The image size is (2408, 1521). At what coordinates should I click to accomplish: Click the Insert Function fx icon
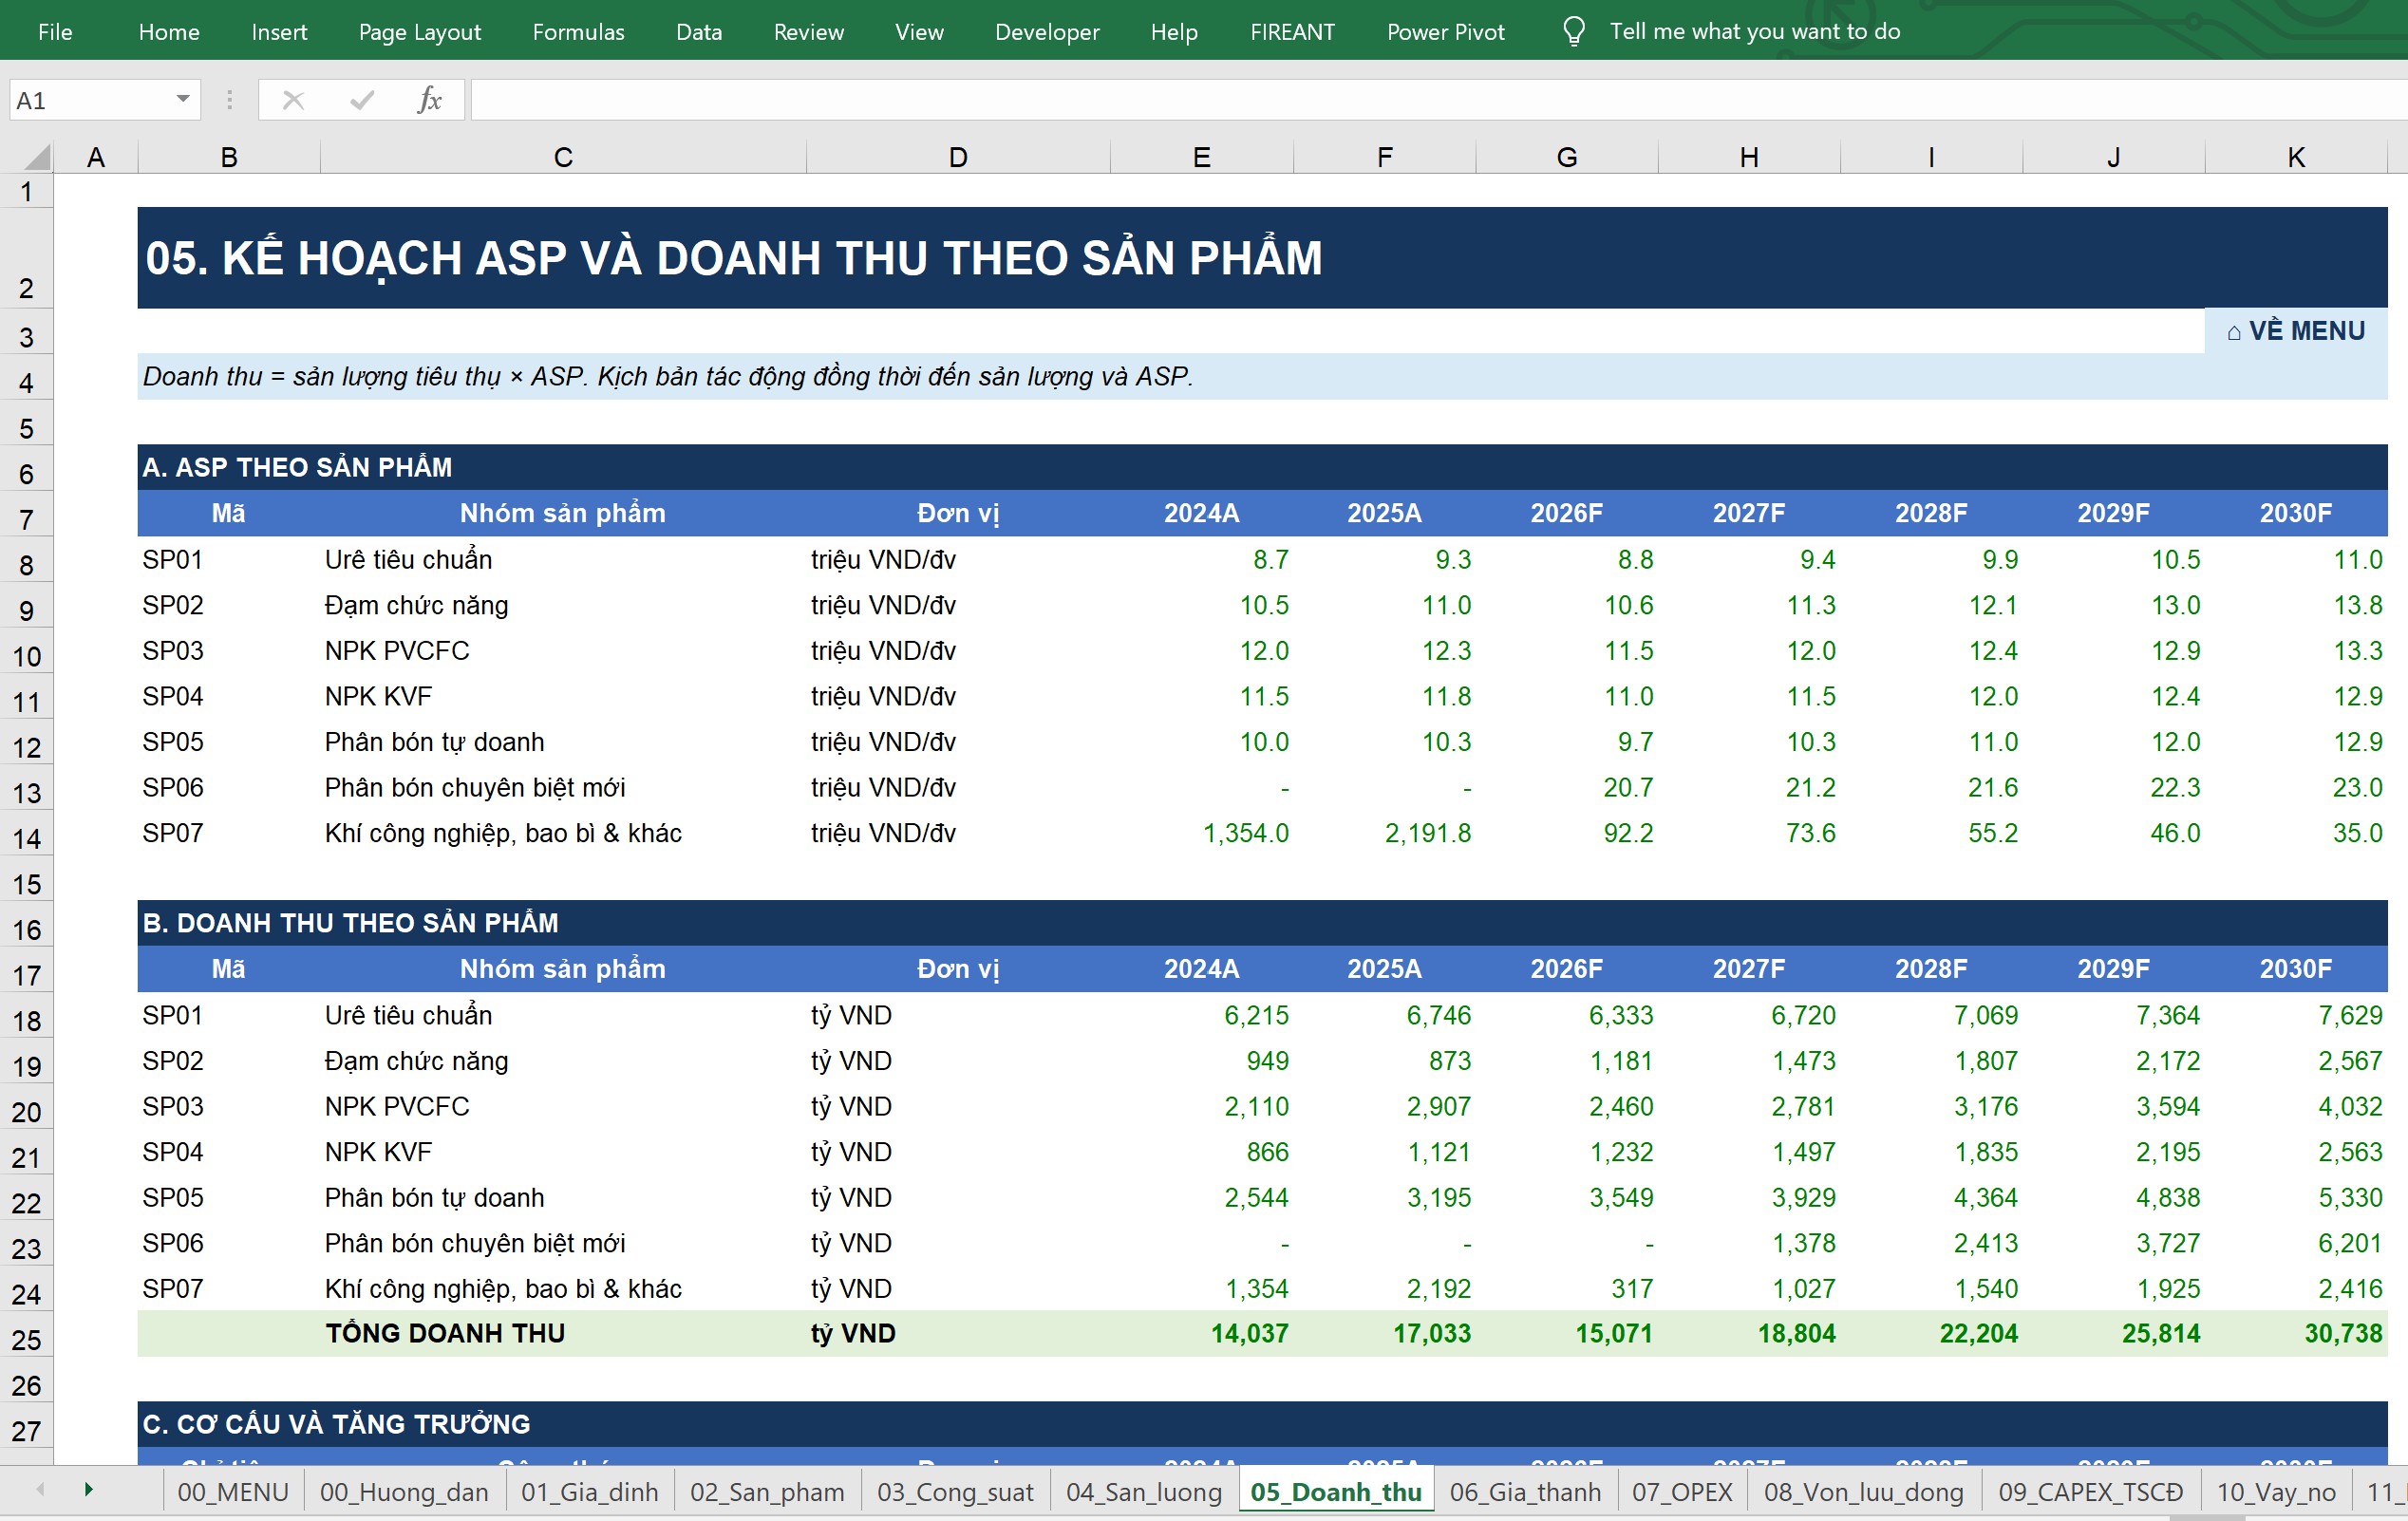coord(430,100)
